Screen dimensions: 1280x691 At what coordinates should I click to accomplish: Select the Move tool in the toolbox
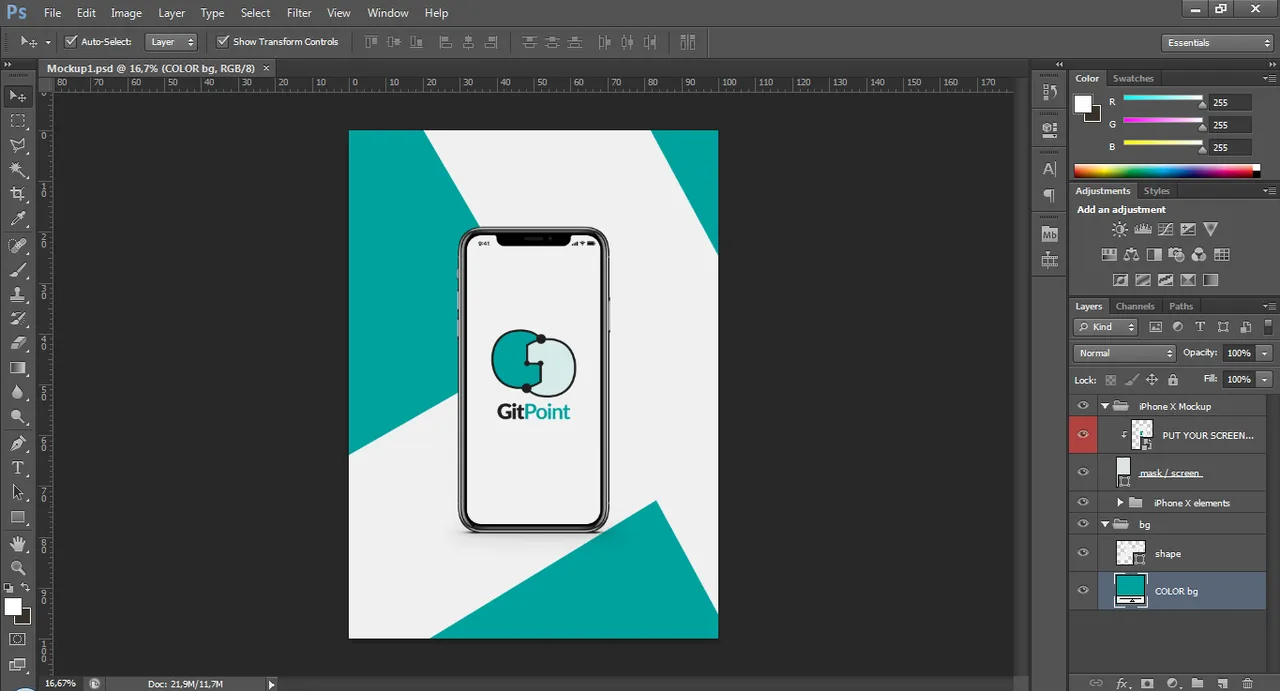[x=18, y=97]
